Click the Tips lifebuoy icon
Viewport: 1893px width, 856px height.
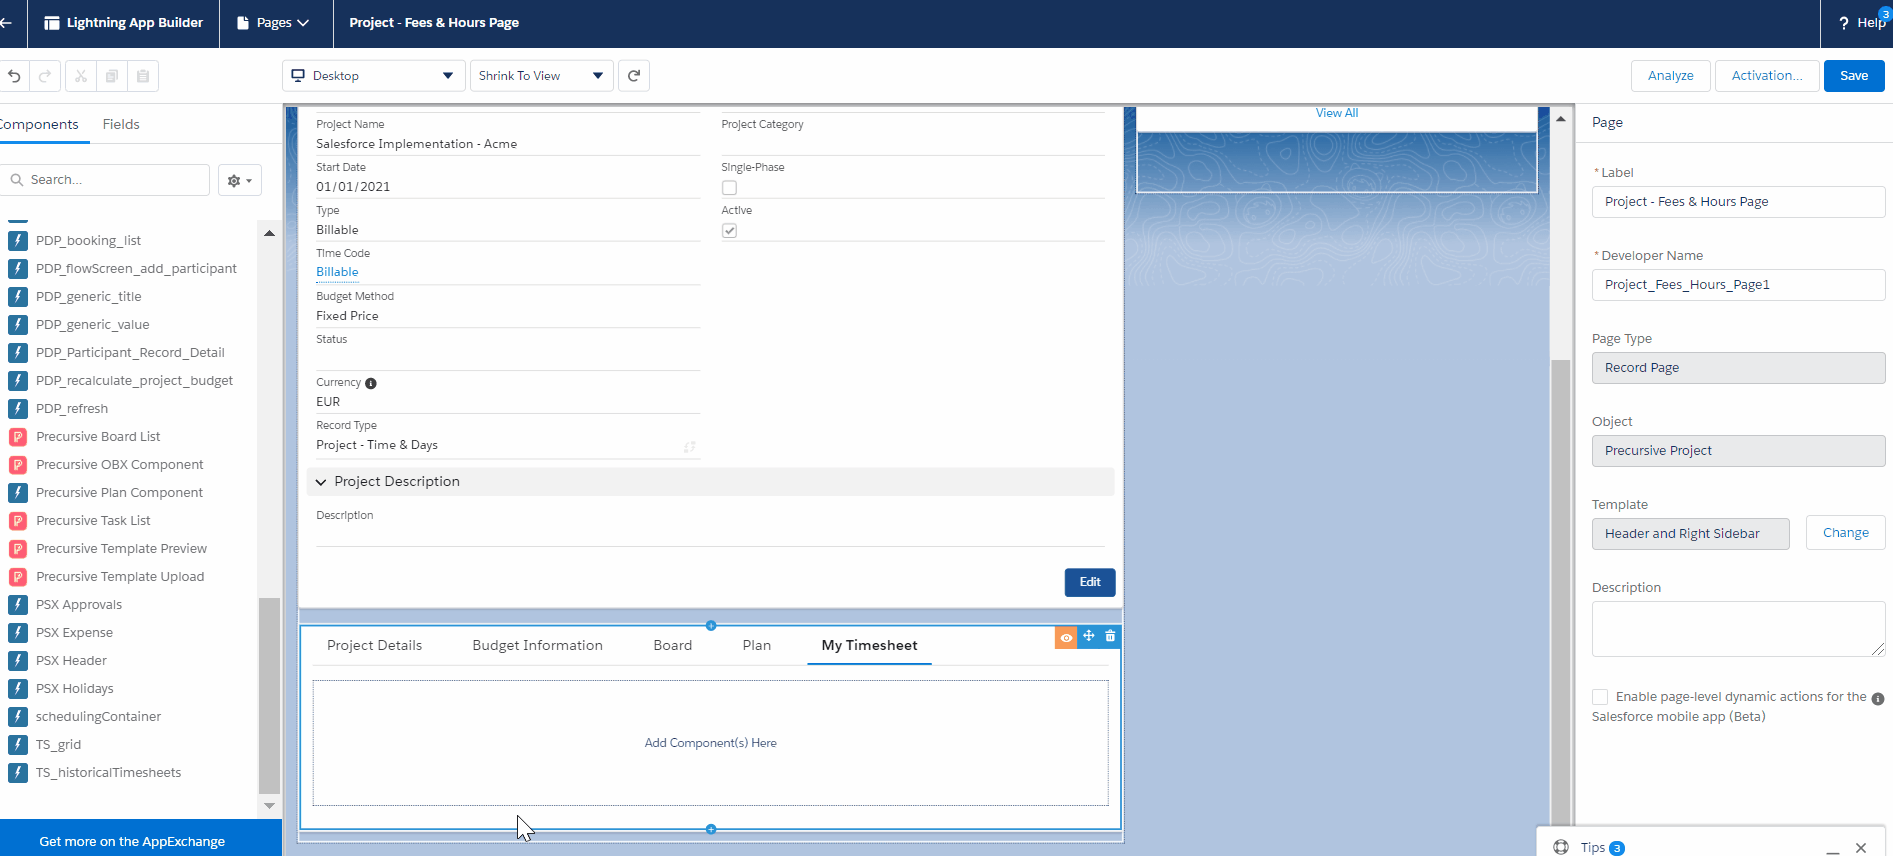(x=1561, y=847)
